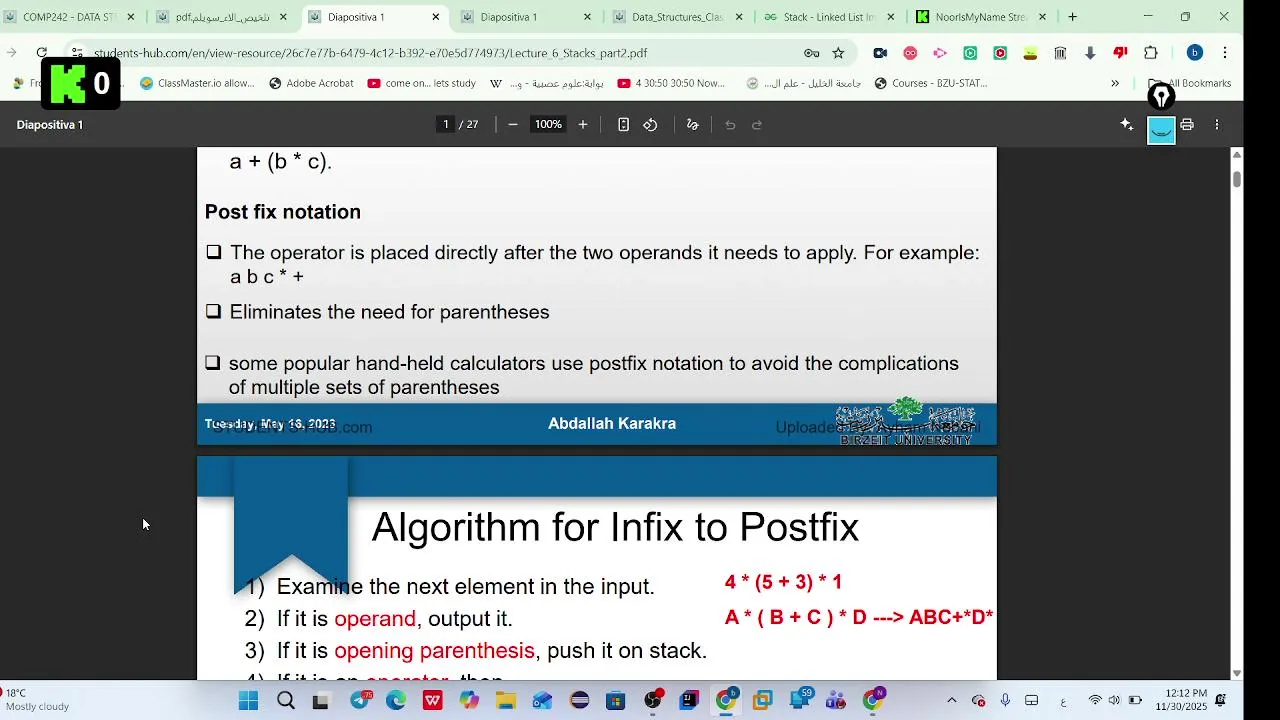
Task: Click the PDF page number field
Action: 445,124
